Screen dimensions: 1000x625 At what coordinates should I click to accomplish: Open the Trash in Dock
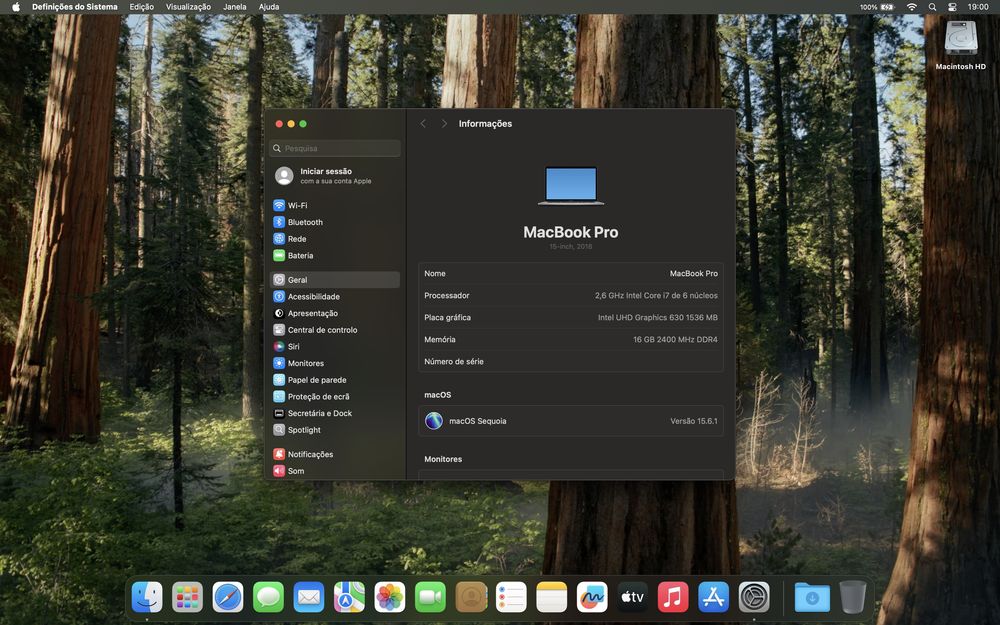(853, 598)
